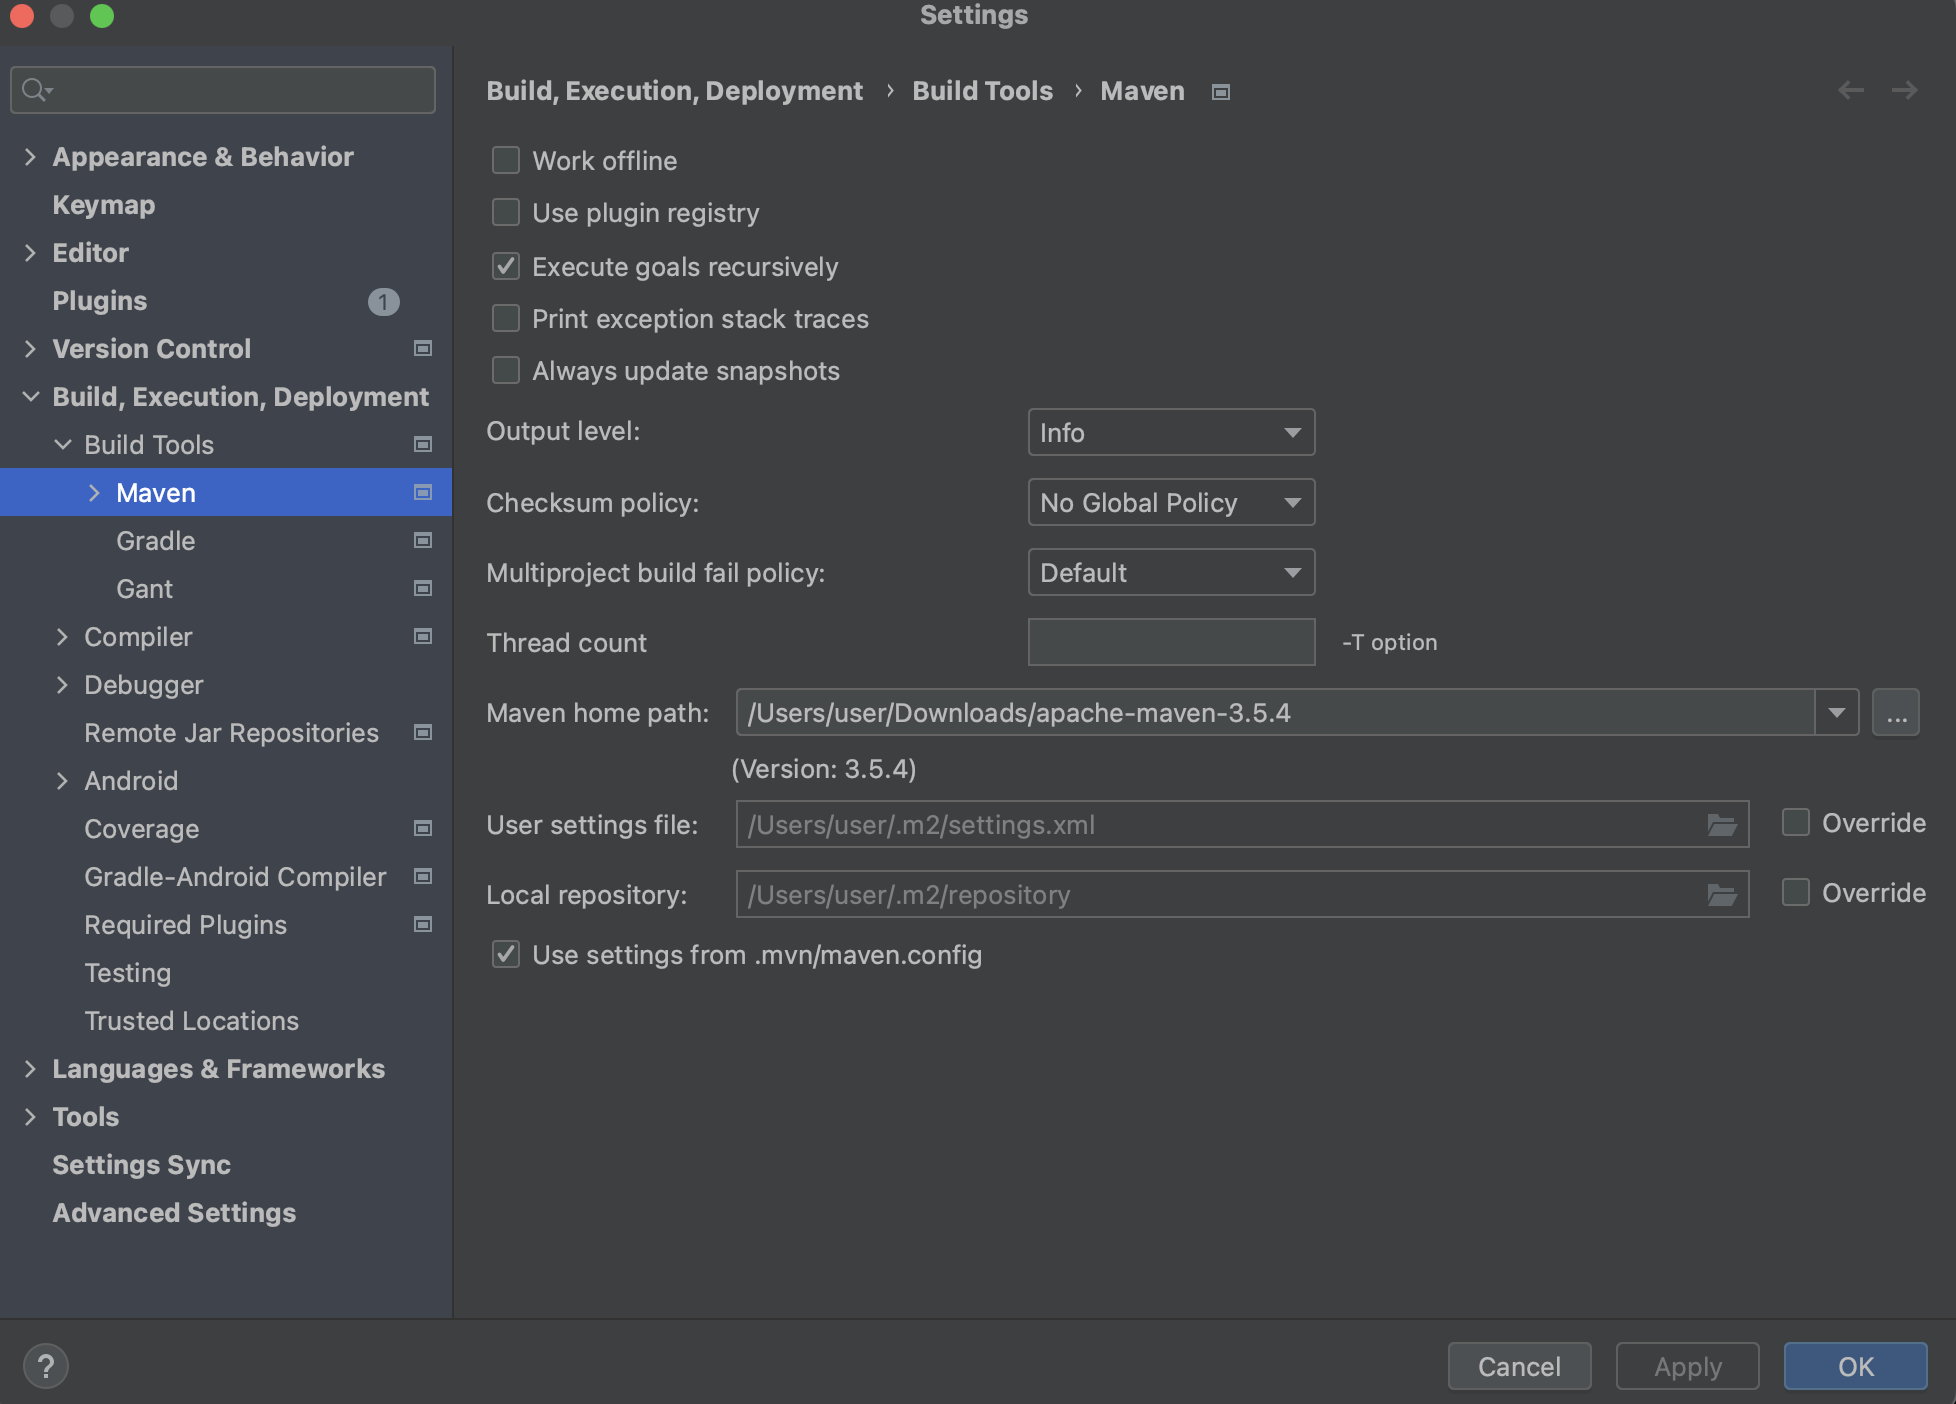Click Build Tools in breadcrumb
1956x1404 pixels.
(983, 91)
